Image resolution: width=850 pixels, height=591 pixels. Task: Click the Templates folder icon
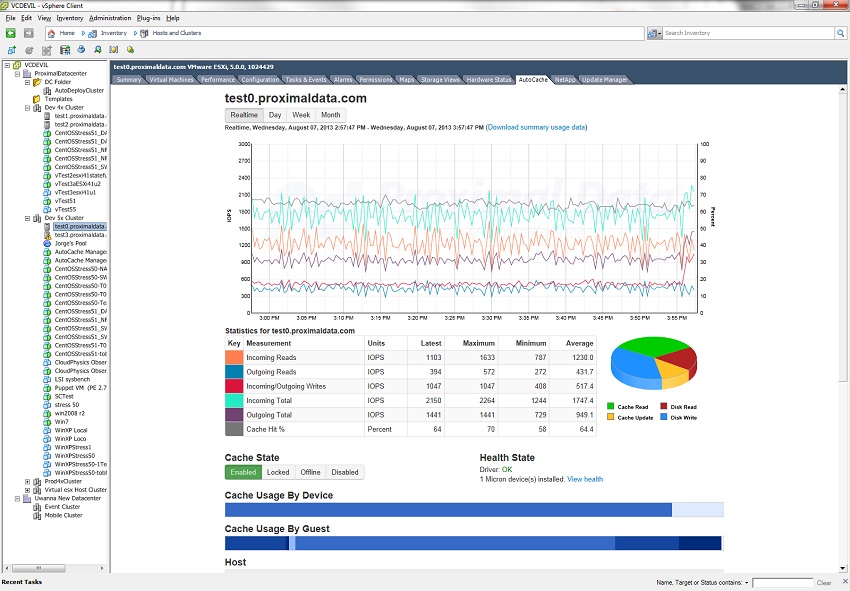coord(37,99)
